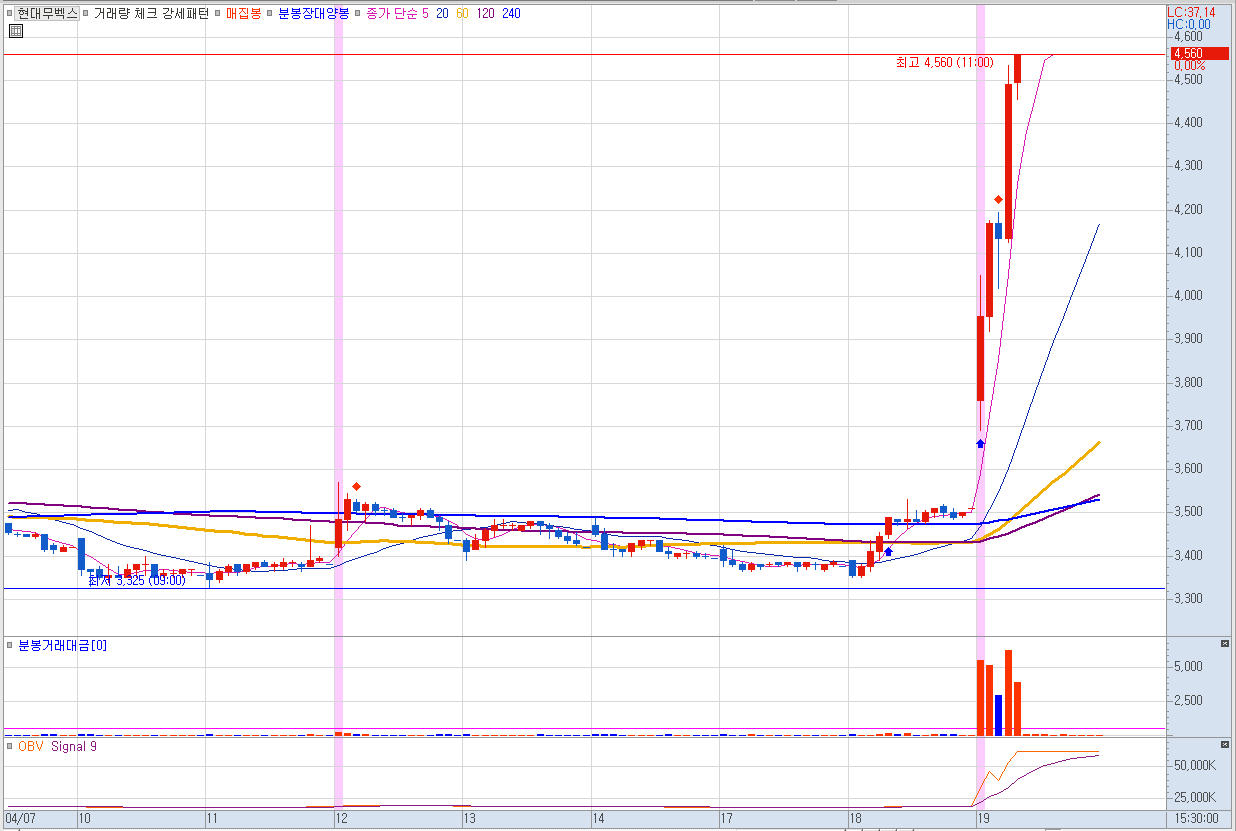This screenshot has height=831, width=1236.
Task: Pick the orange 60-period moving average value
Action: [462, 13]
